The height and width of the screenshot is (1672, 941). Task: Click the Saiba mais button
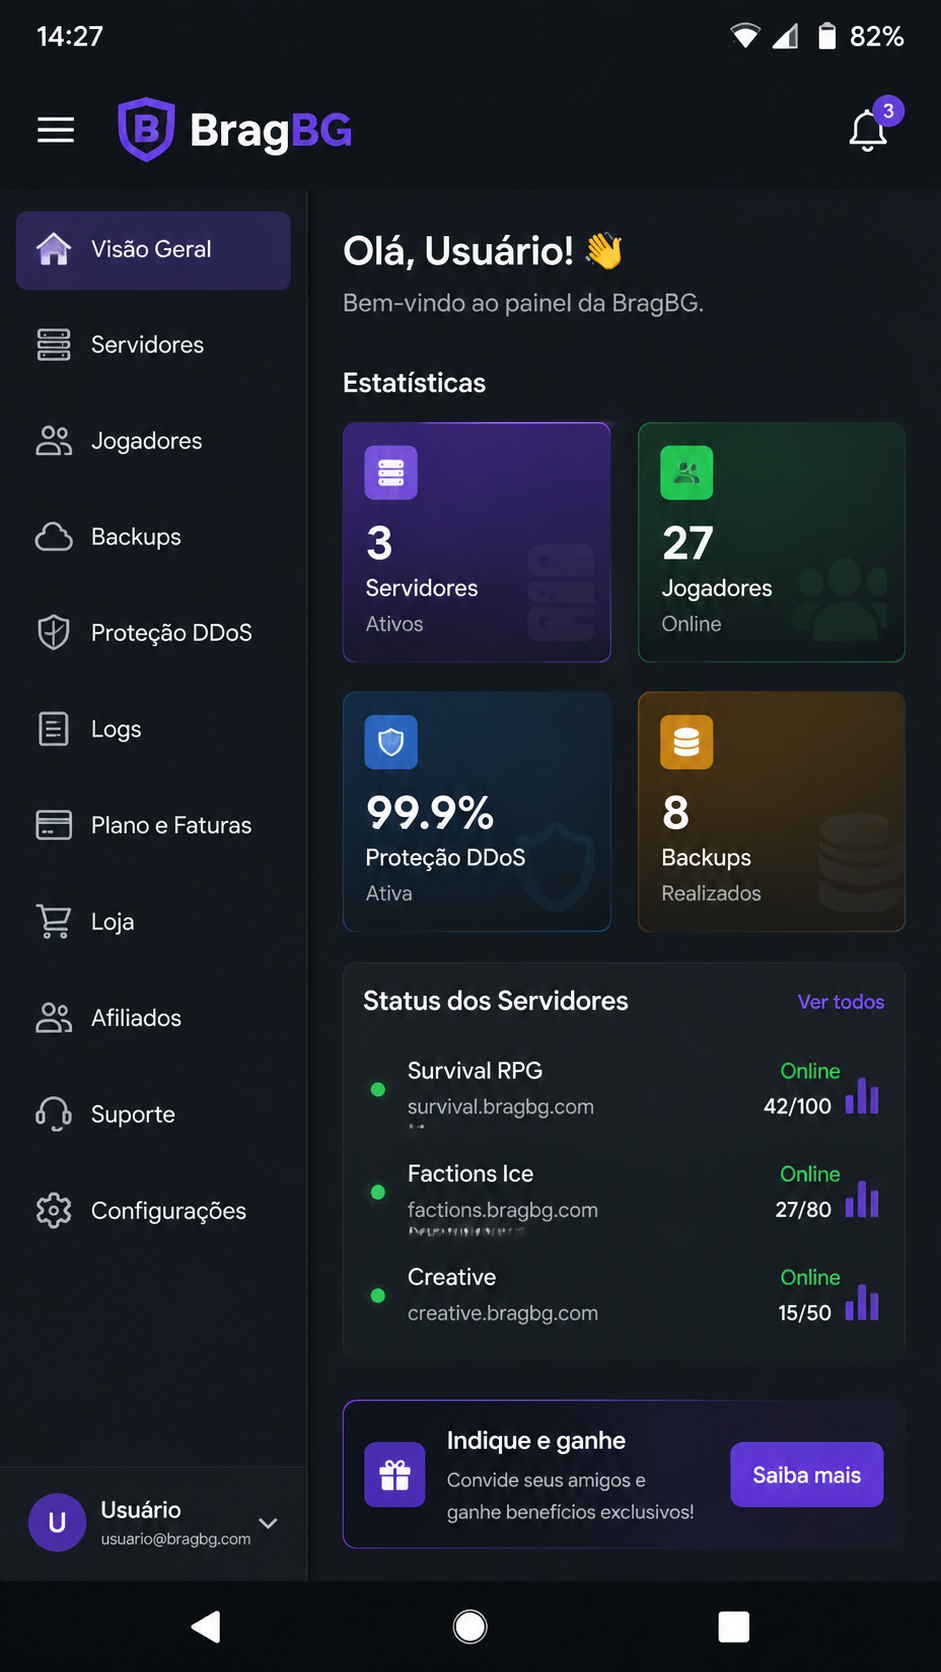click(x=807, y=1475)
